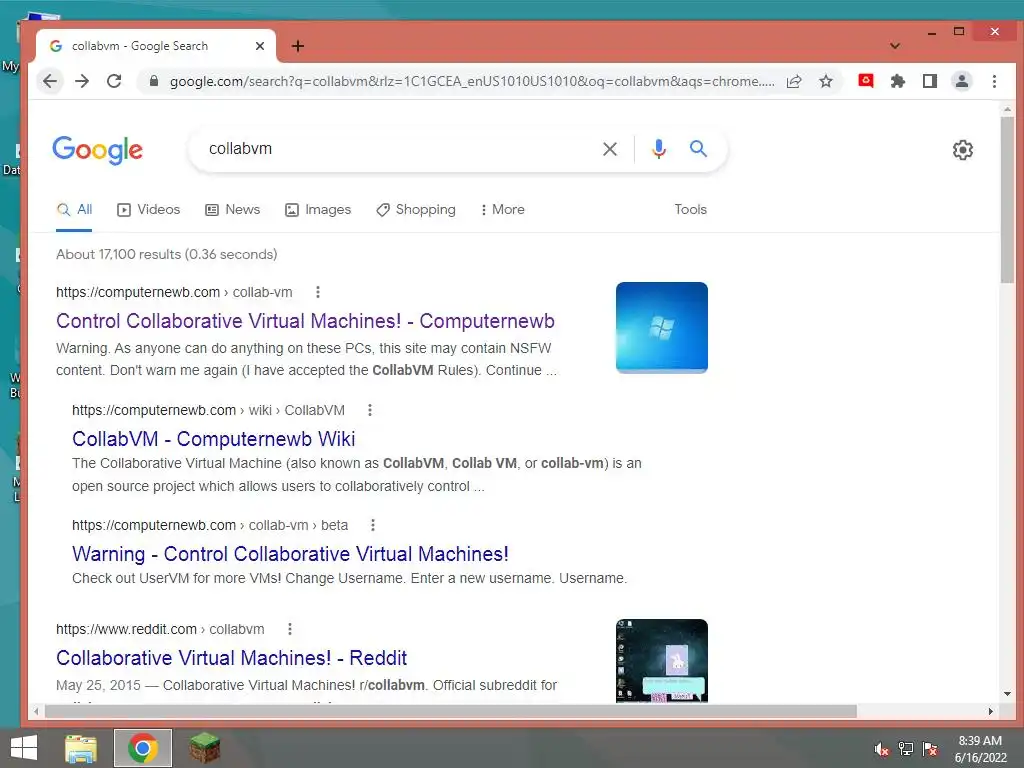Open search Tools
The image size is (1024, 768).
pyautogui.click(x=690, y=210)
